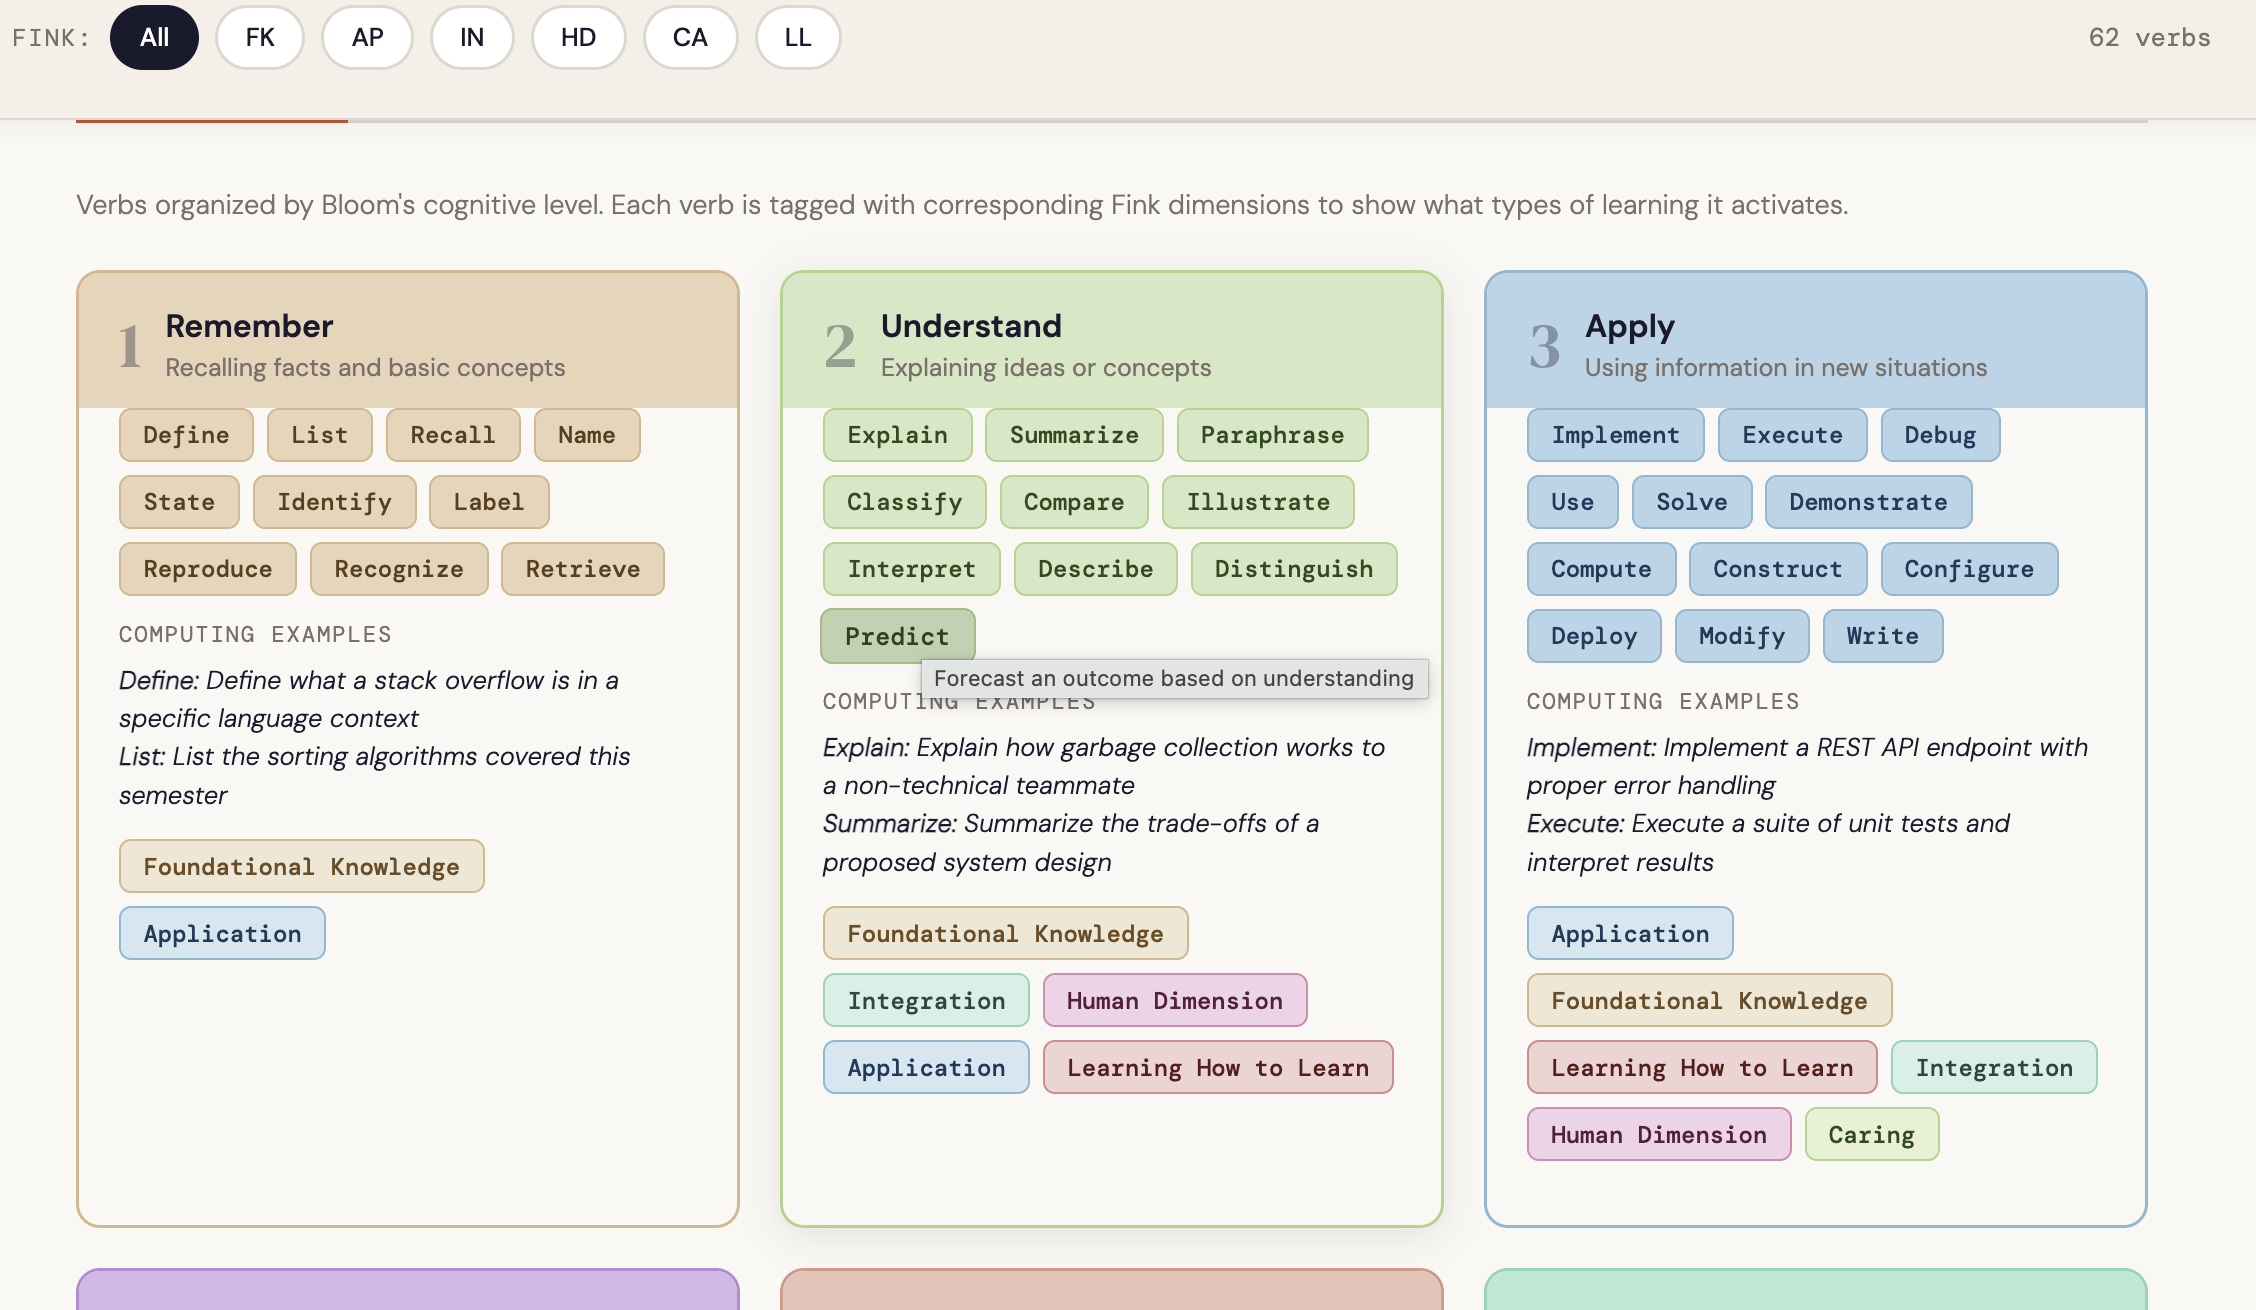Click the Implement verb under Apply
Viewport: 2256px width, 1310px height.
tap(1614, 435)
